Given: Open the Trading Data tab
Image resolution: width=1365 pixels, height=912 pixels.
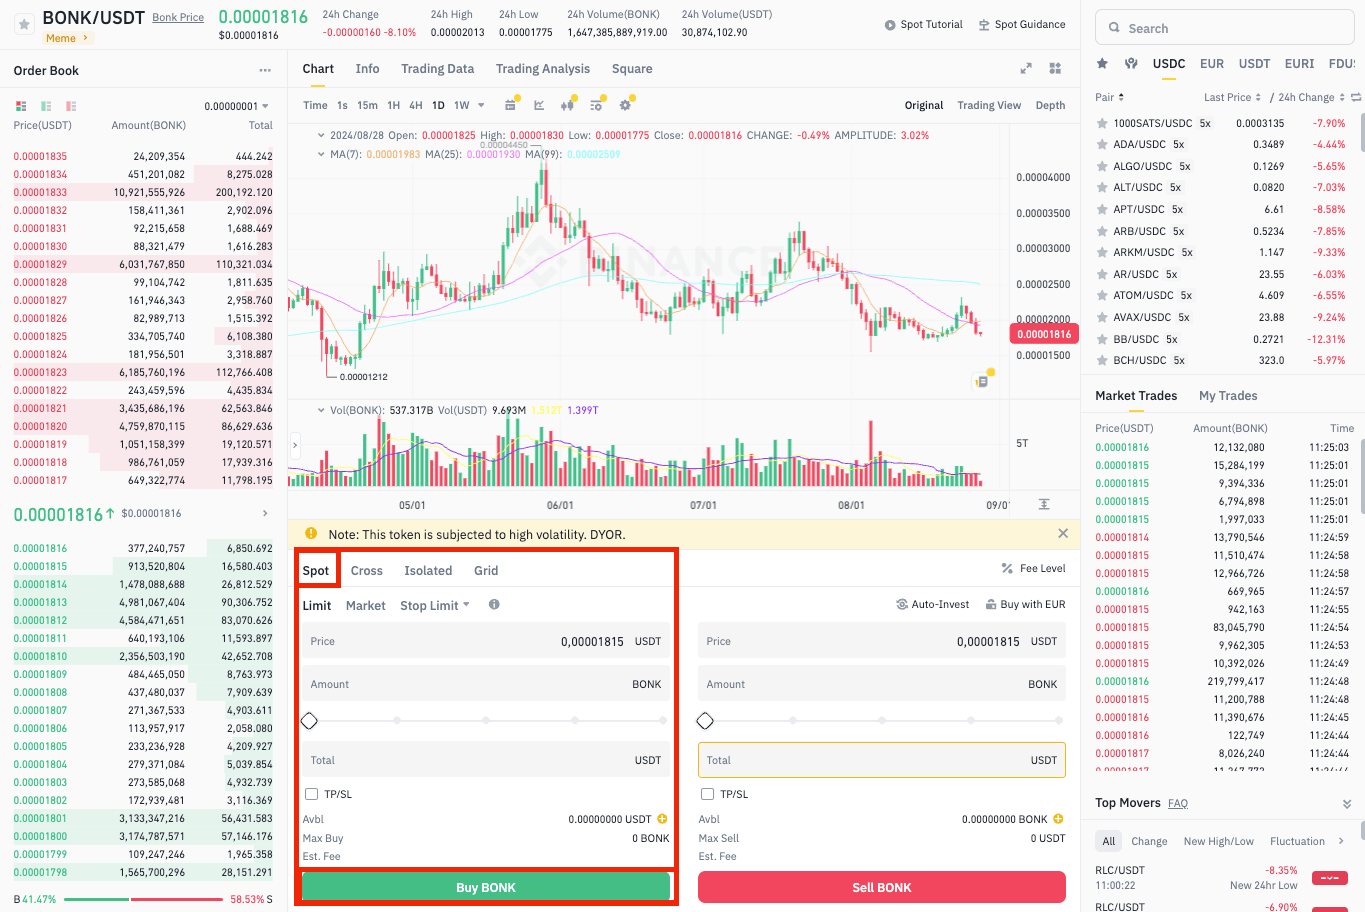Looking at the screenshot, I should (437, 69).
